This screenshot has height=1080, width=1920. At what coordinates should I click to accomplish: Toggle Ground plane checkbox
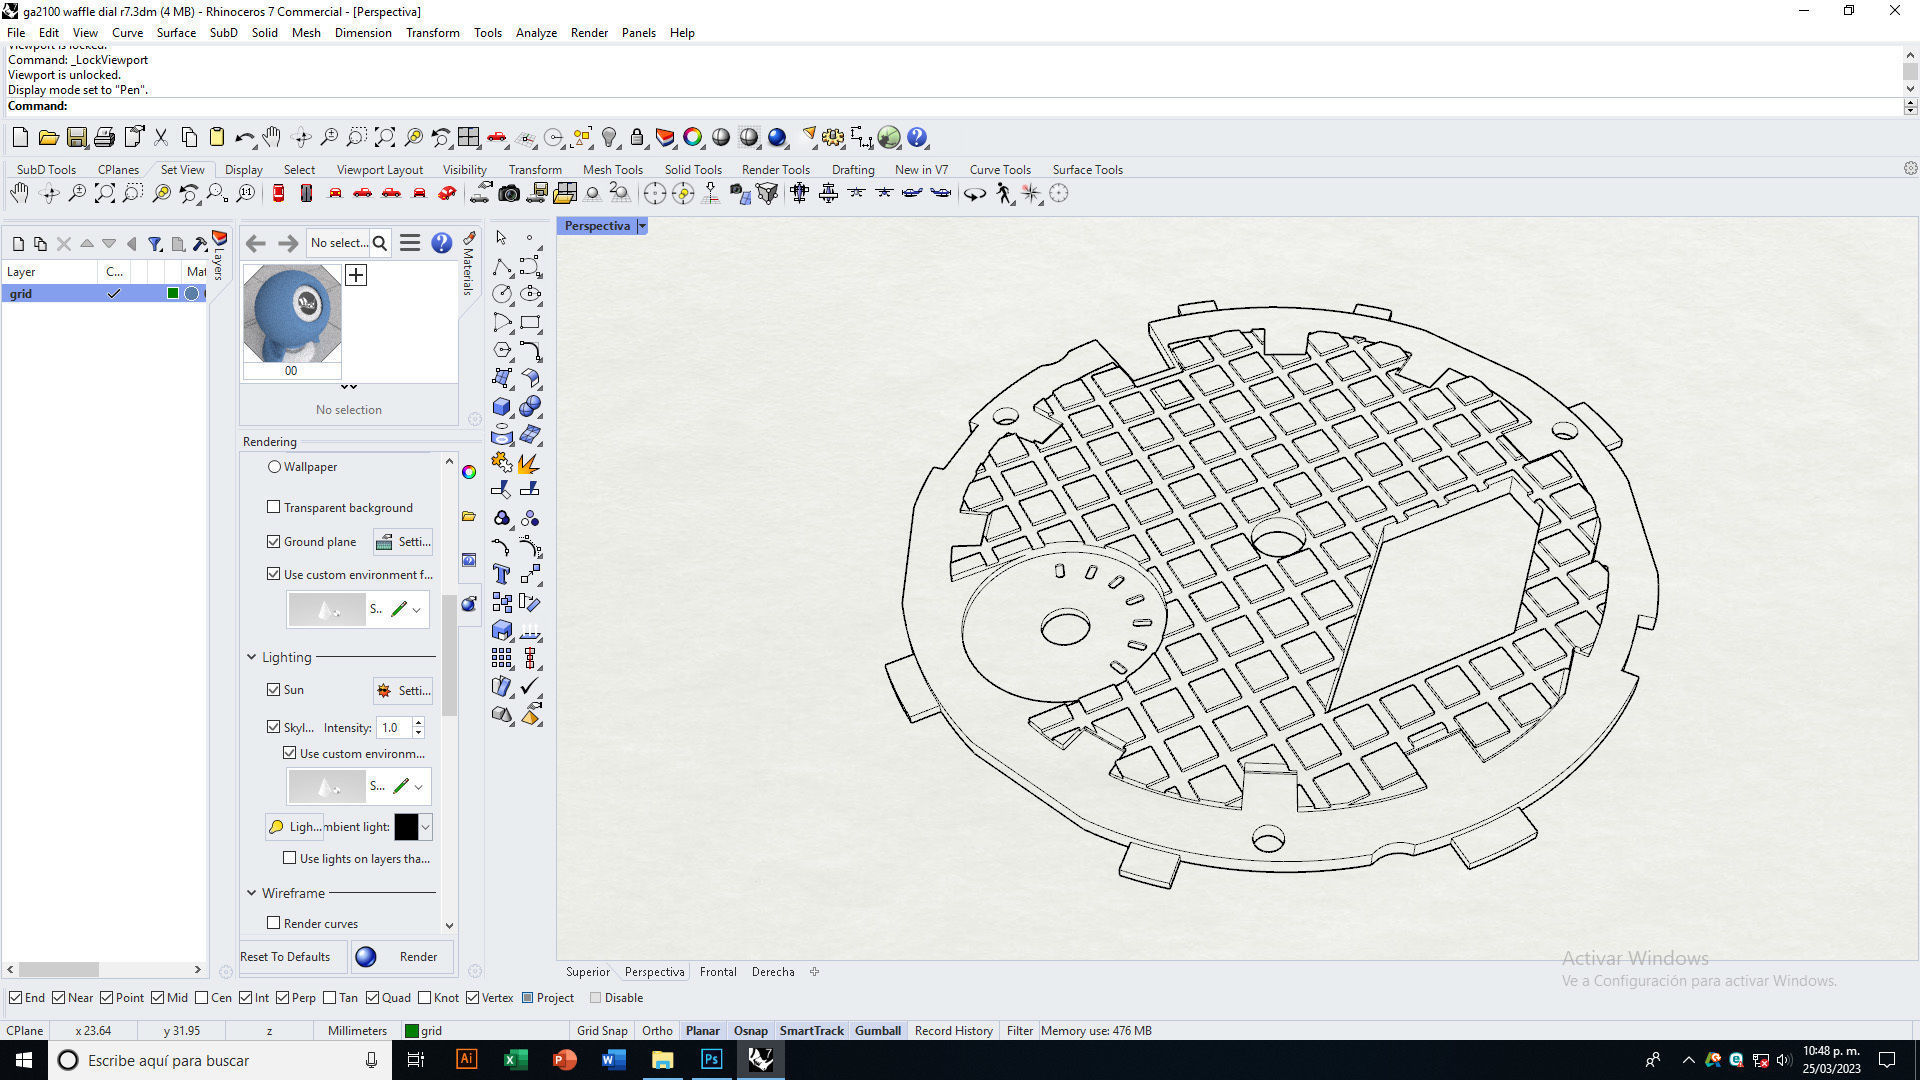pos(273,541)
